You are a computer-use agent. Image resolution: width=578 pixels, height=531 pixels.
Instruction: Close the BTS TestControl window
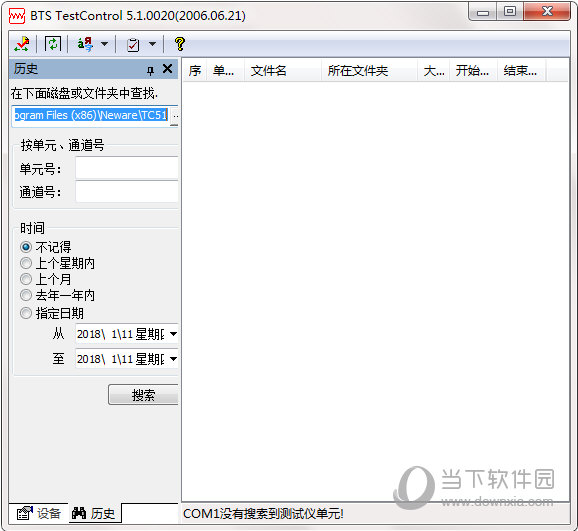547,12
